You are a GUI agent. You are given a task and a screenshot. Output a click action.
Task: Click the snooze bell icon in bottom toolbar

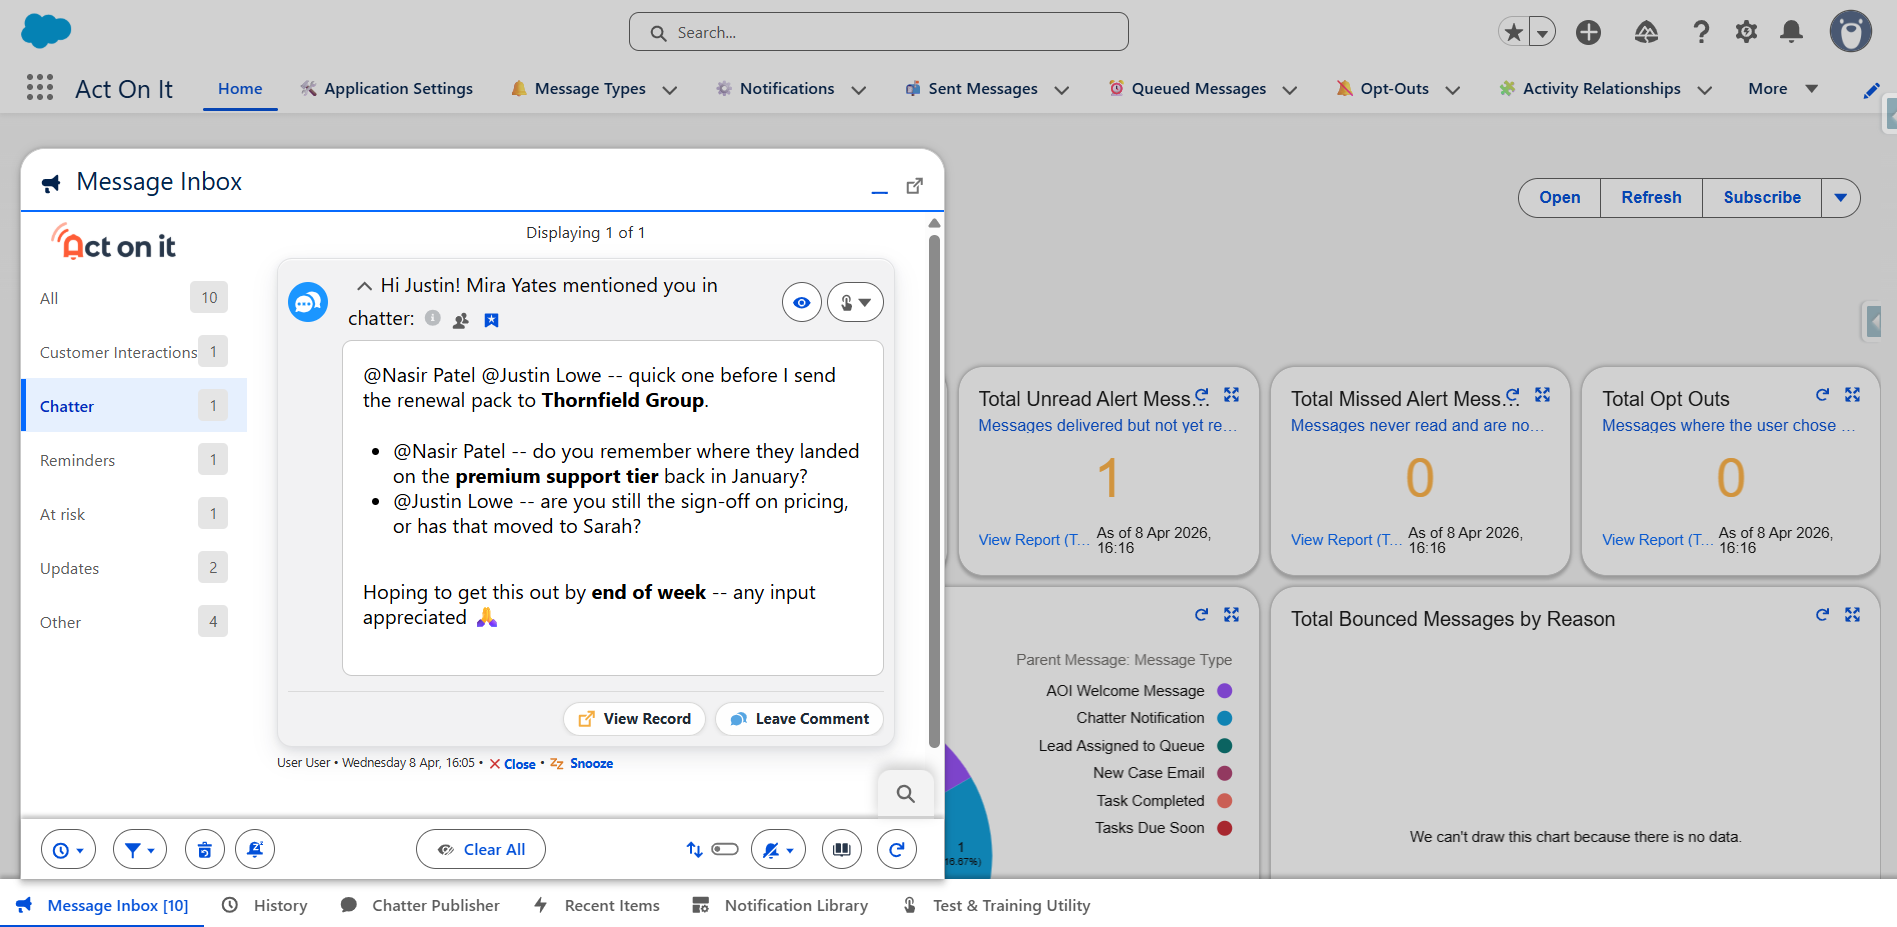255,849
